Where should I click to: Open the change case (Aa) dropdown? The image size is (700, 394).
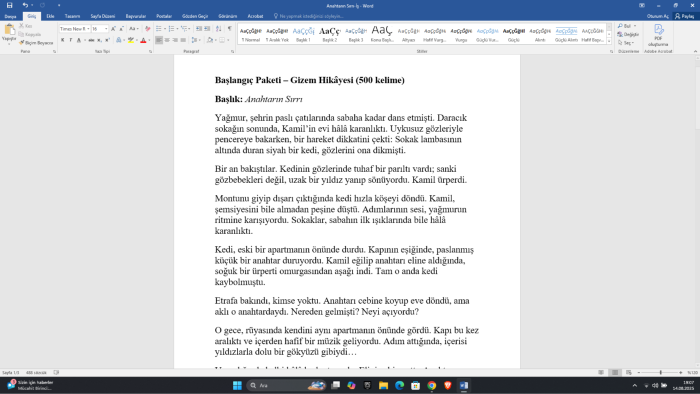(134, 29)
